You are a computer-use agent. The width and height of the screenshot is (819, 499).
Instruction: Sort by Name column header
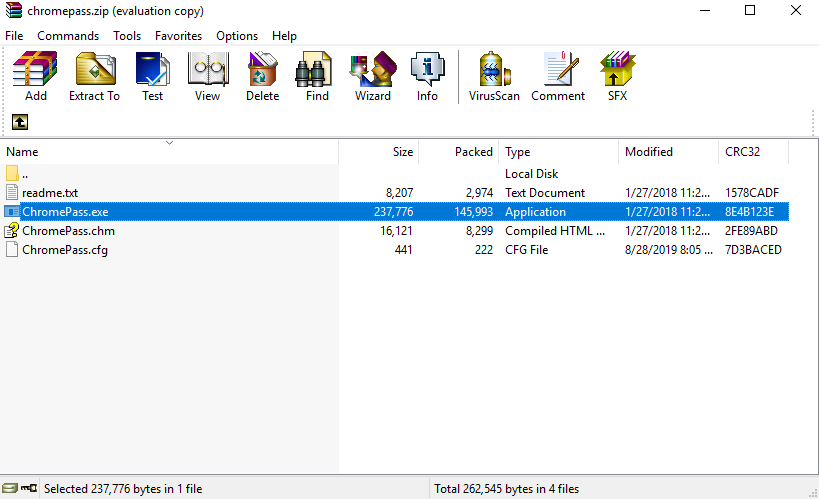coord(169,152)
